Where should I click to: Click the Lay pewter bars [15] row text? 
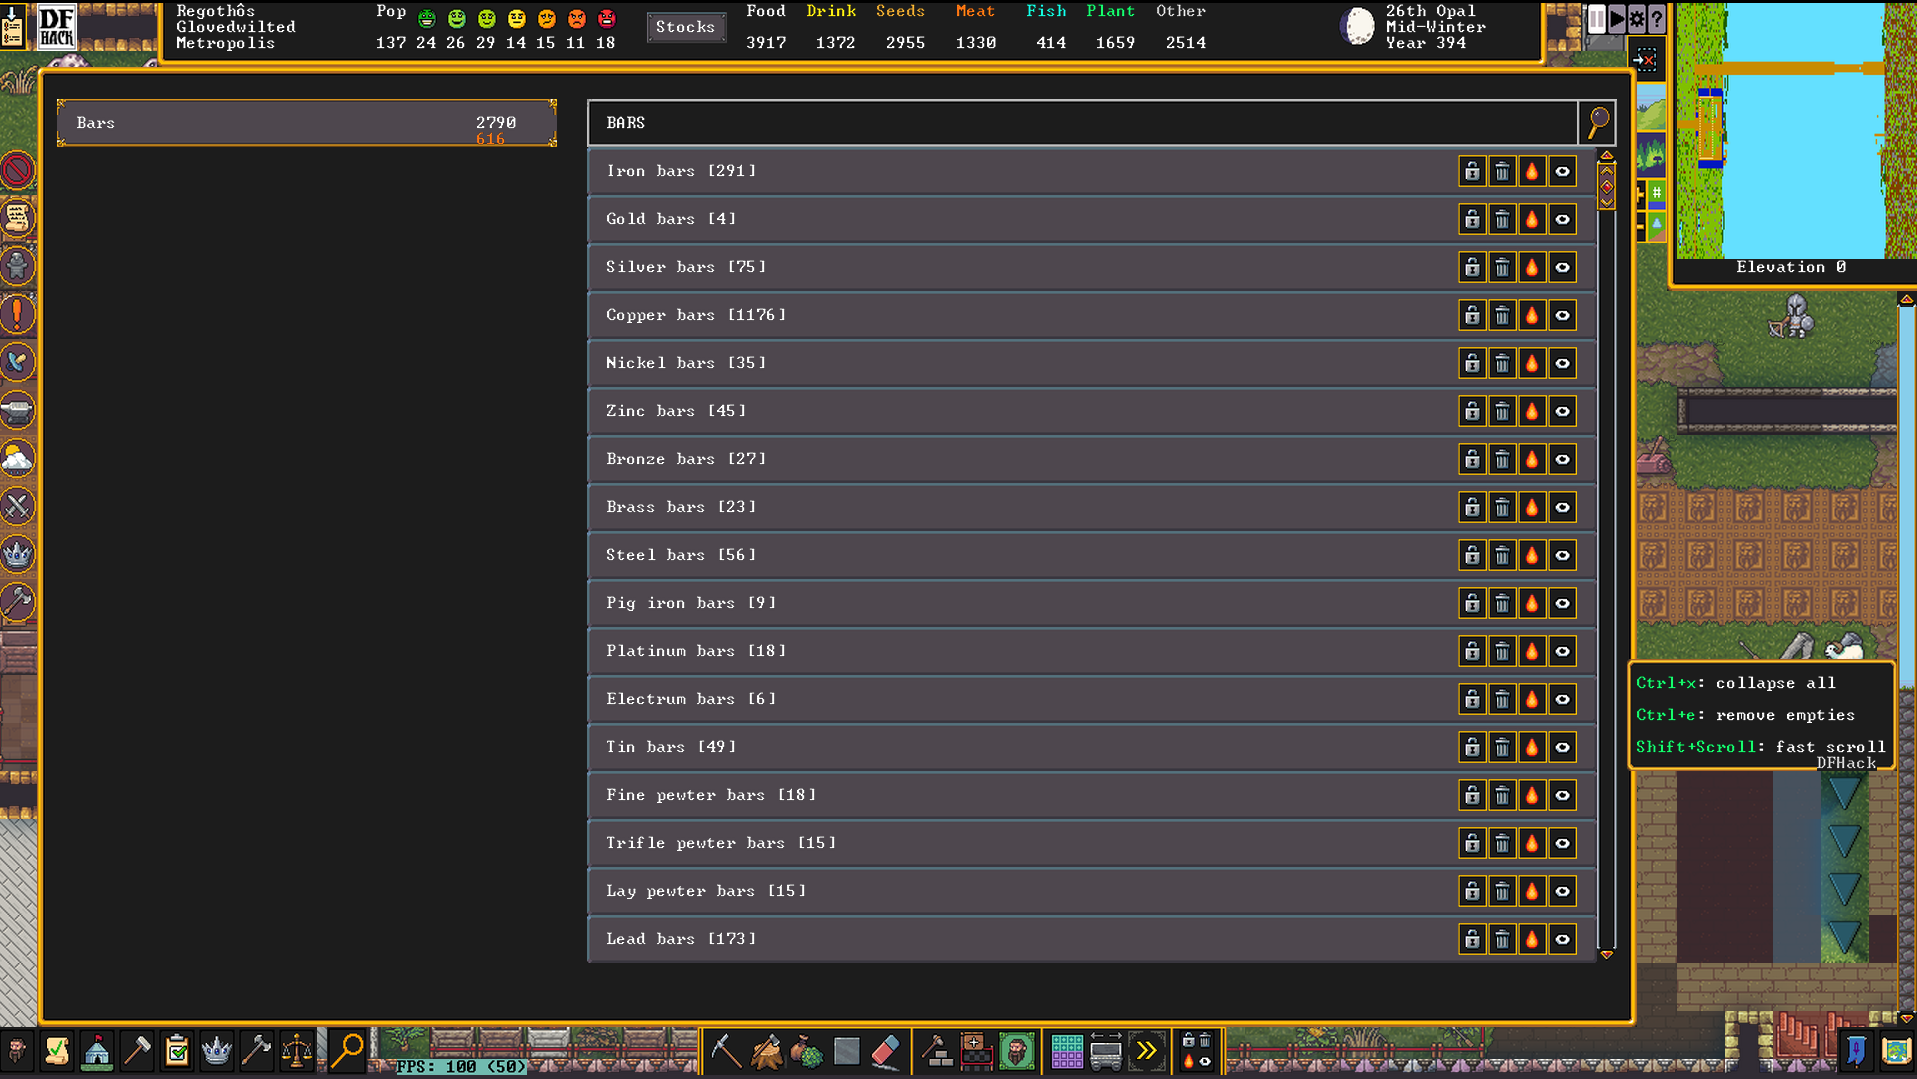[x=706, y=891]
